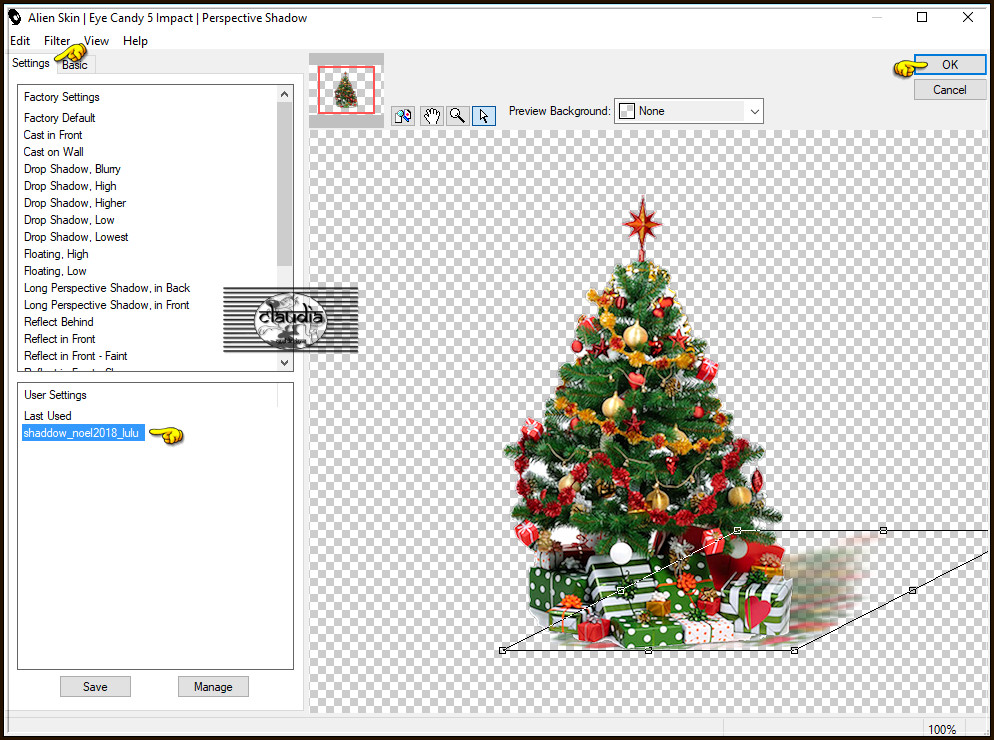Select Long Perspective Shadow, in Back preset
This screenshot has width=994, height=740.
(x=107, y=289)
